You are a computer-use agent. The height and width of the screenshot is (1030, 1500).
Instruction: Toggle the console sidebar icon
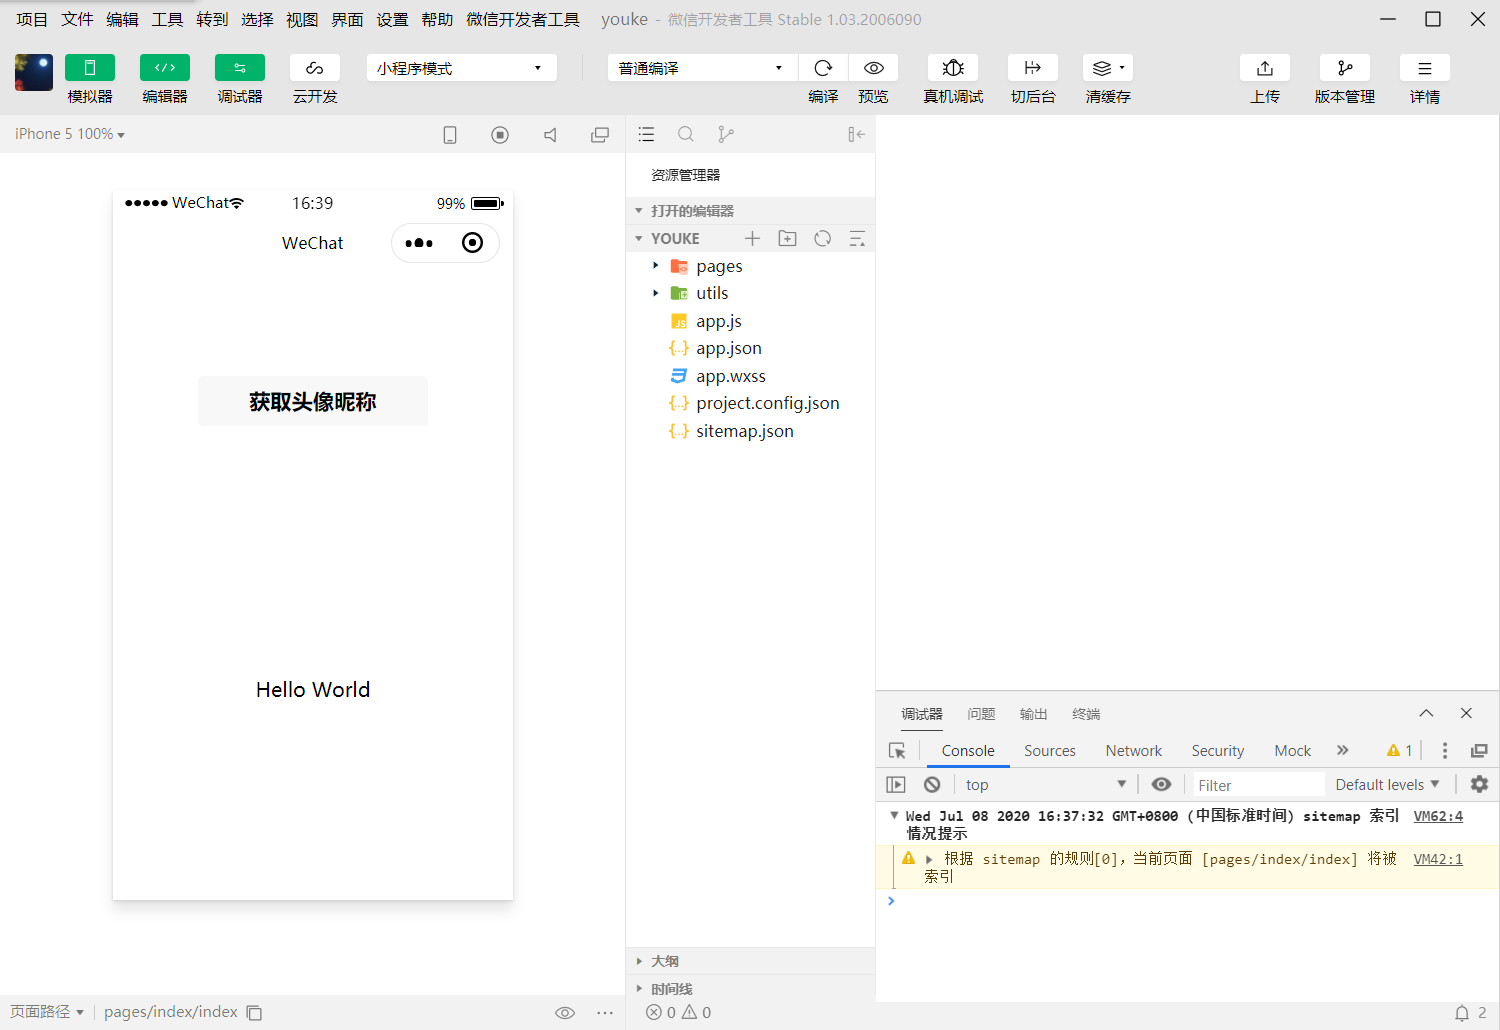(x=896, y=785)
